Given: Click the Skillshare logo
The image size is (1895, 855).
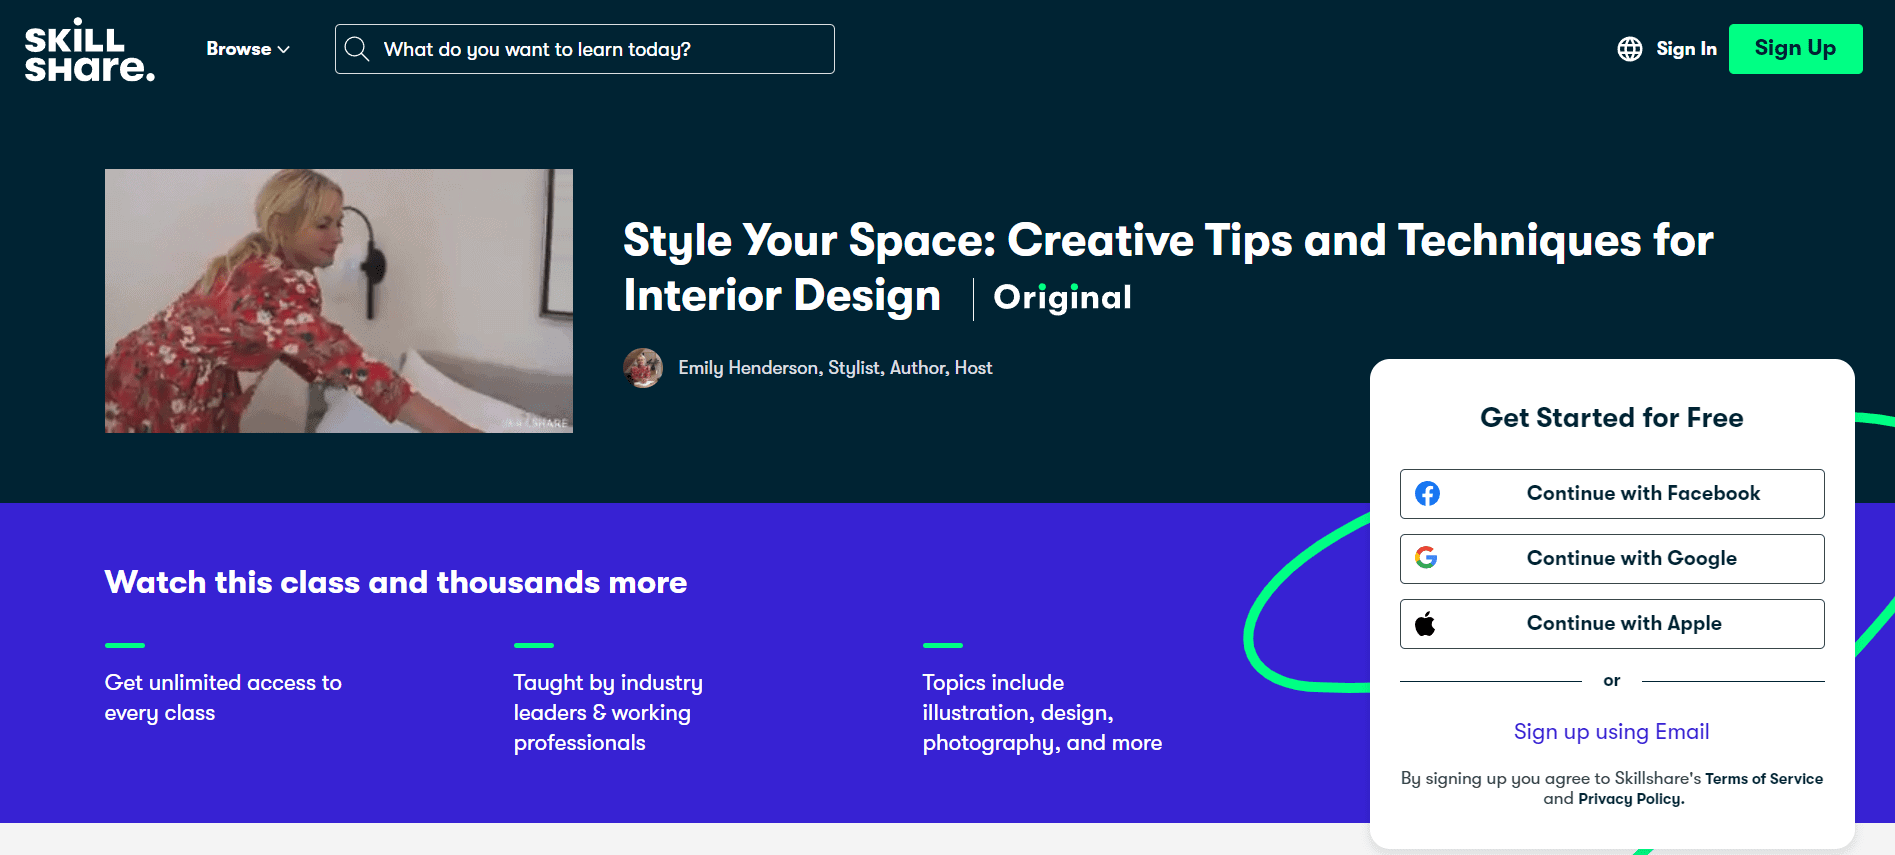Looking at the screenshot, I should [x=88, y=48].
